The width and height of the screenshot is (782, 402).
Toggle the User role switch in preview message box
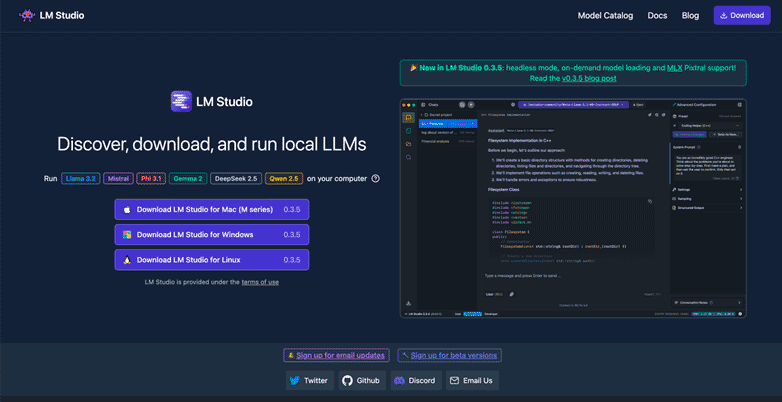pos(494,294)
